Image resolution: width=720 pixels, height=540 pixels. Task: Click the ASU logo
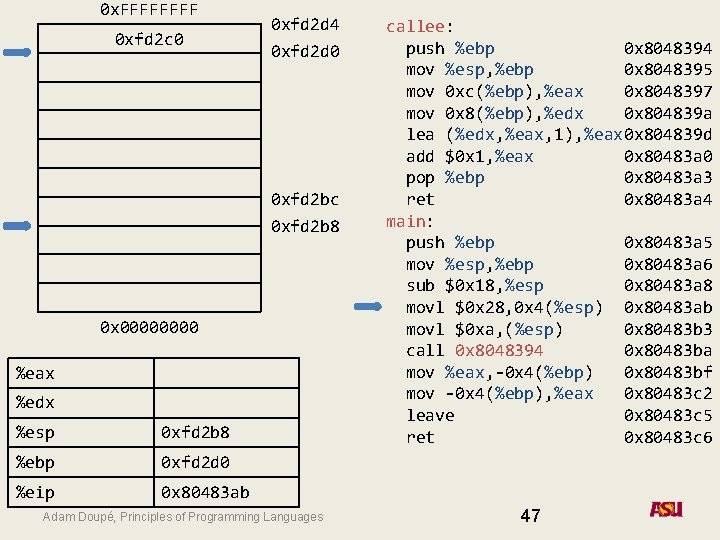[x=666, y=509]
